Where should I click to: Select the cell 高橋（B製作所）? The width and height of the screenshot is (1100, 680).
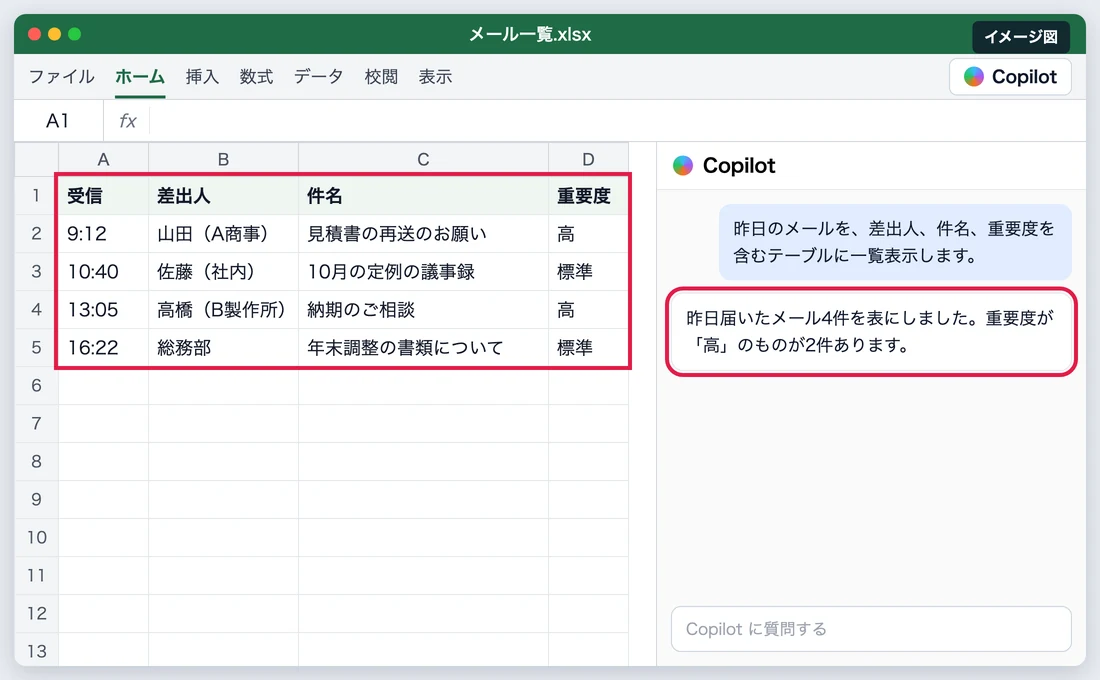(223, 309)
